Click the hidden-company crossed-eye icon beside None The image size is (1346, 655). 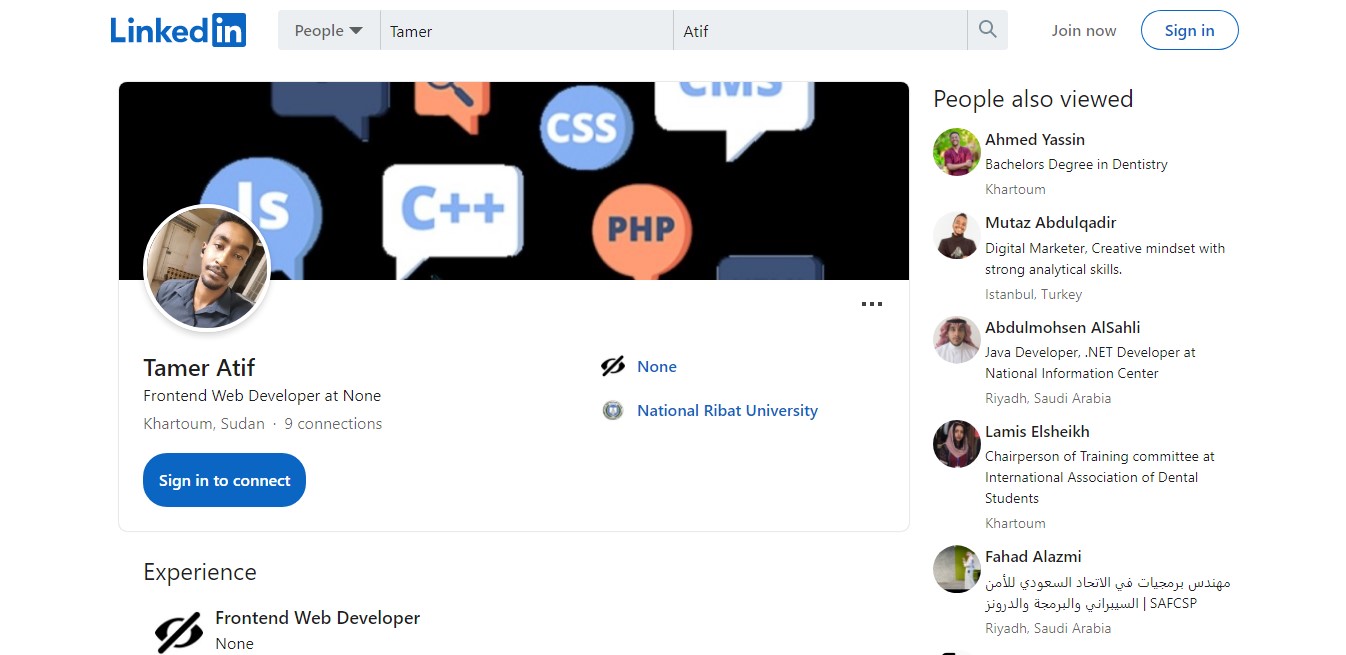(x=612, y=367)
